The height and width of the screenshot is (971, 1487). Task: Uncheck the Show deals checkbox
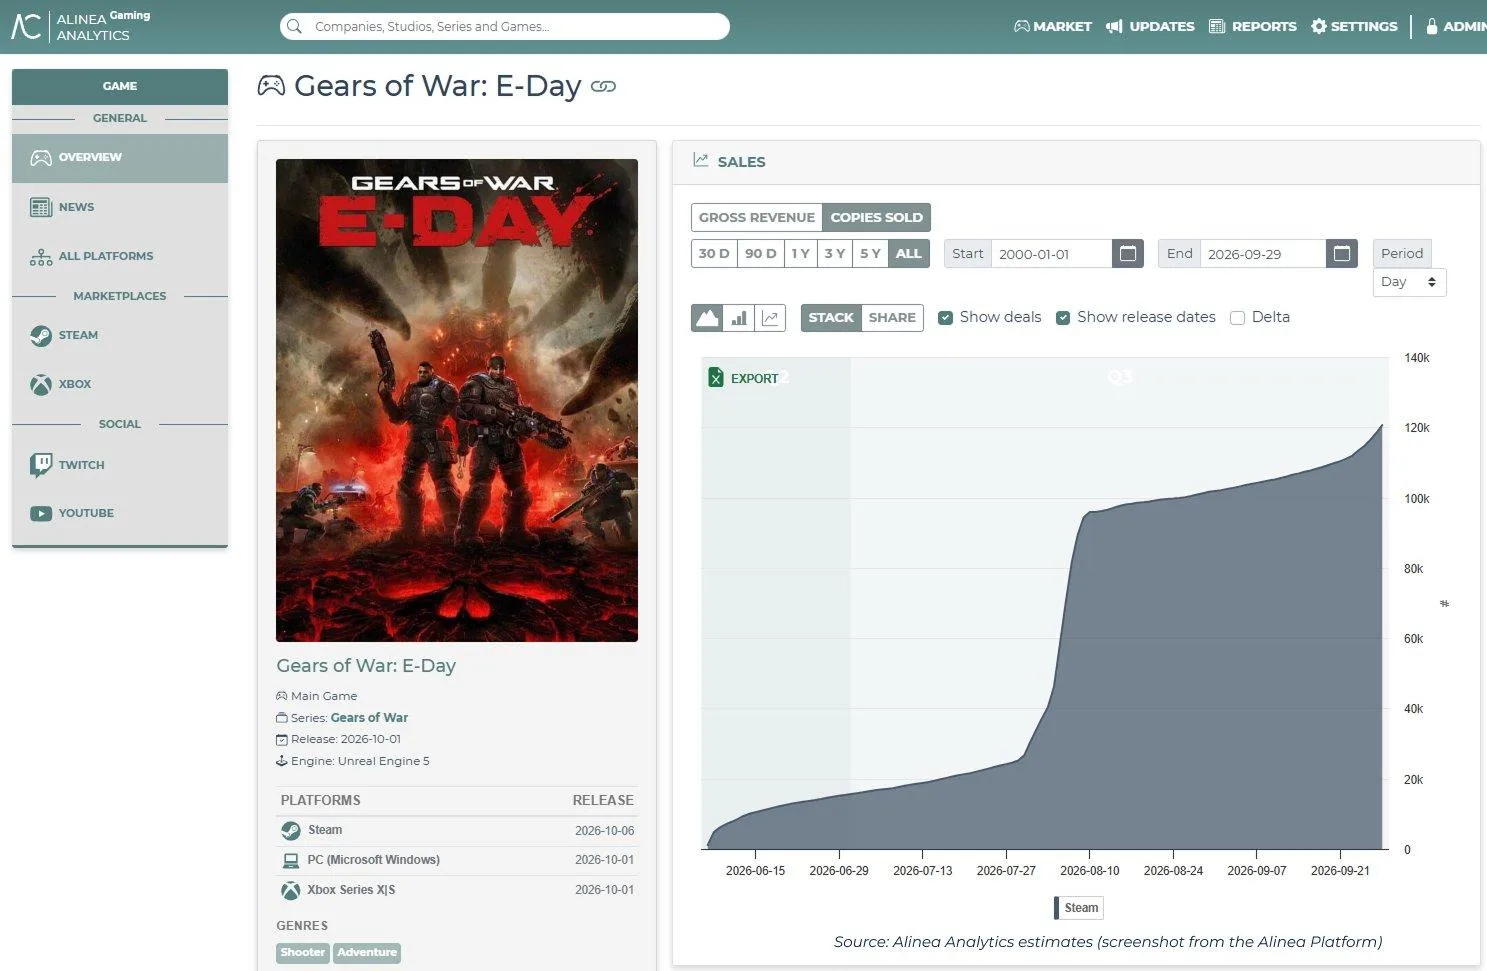[945, 318]
